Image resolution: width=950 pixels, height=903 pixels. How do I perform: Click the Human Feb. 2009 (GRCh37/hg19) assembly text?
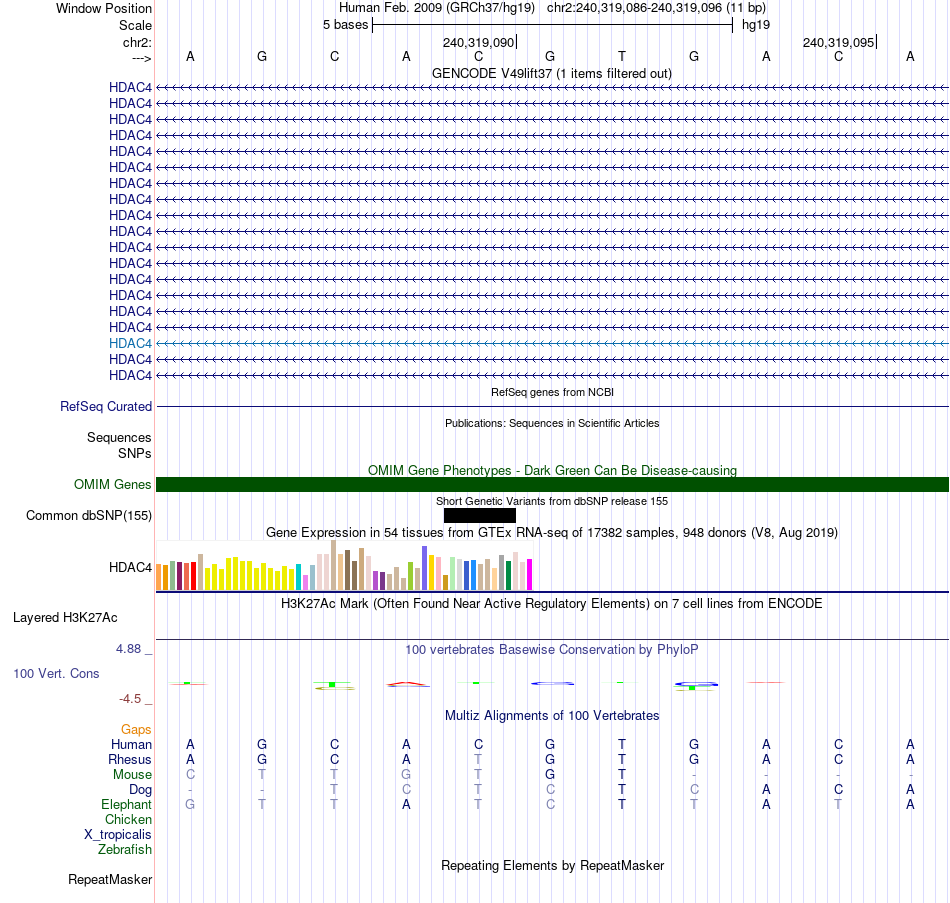pyautogui.click(x=437, y=8)
